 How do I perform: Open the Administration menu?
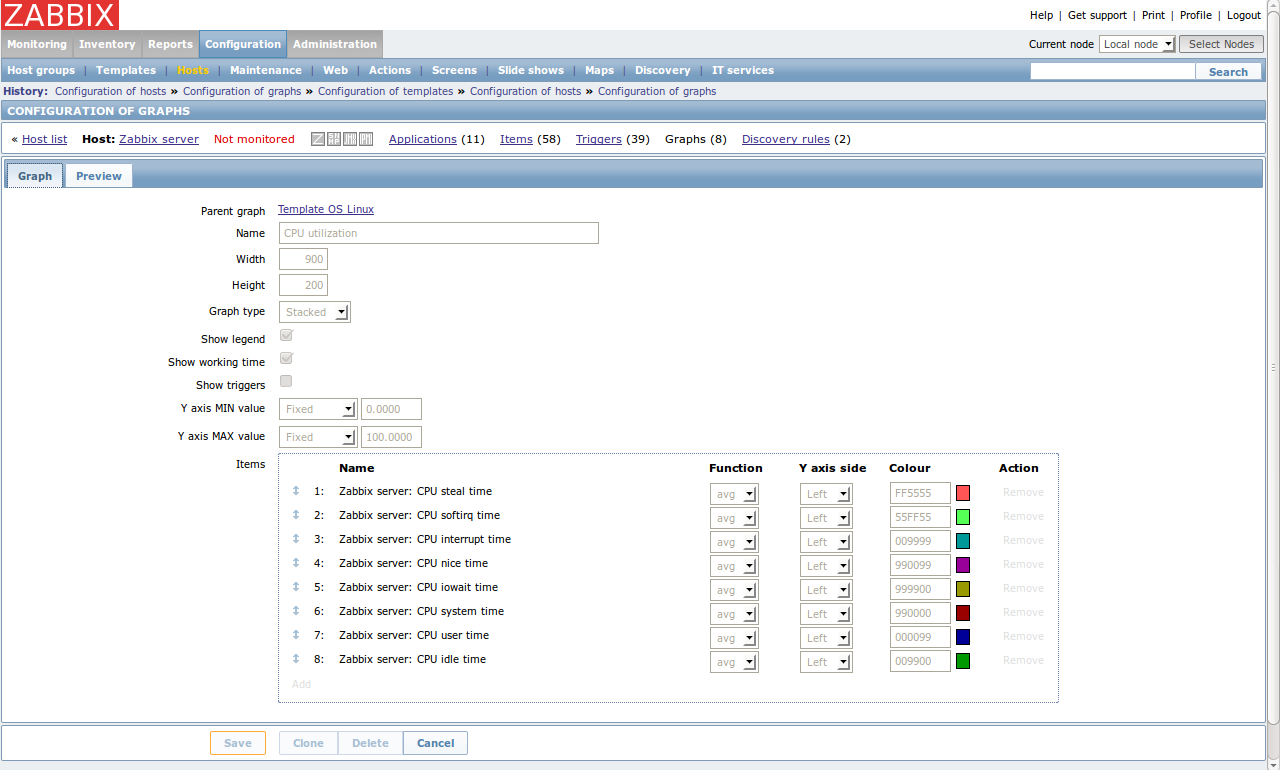point(335,44)
